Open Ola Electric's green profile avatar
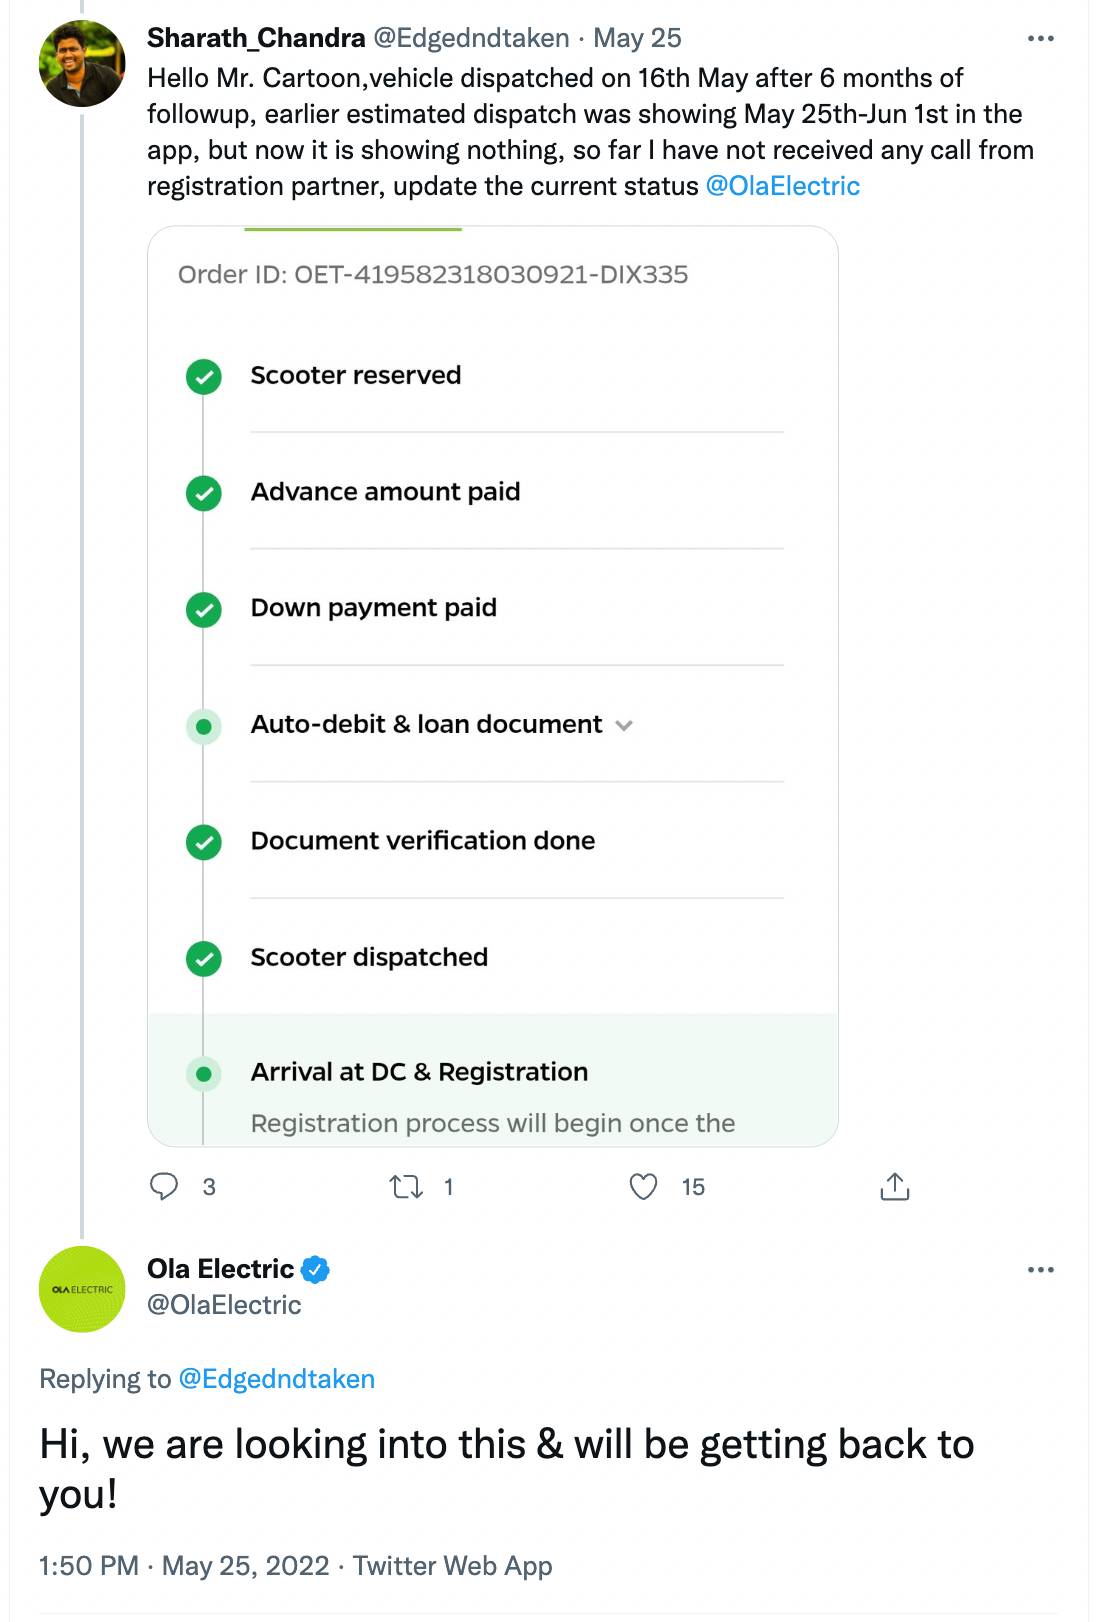The width and height of the screenshot is (1096, 1622). 82,1289
